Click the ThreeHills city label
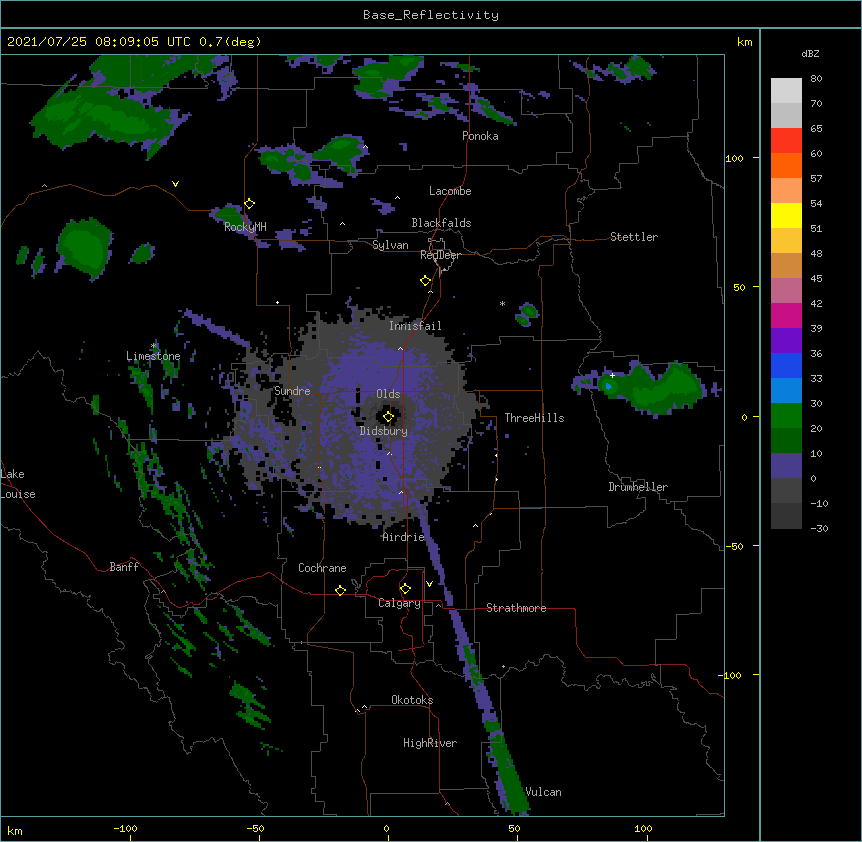The width and height of the screenshot is (862, 842). coord(534,418)
